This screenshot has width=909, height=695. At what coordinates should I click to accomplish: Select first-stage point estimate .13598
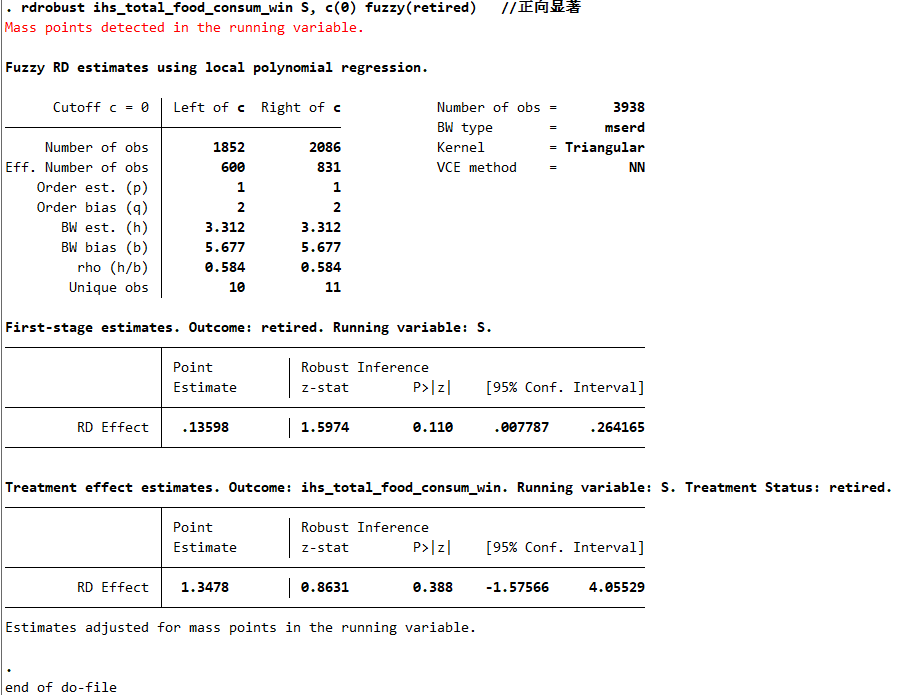coord(205,428)
